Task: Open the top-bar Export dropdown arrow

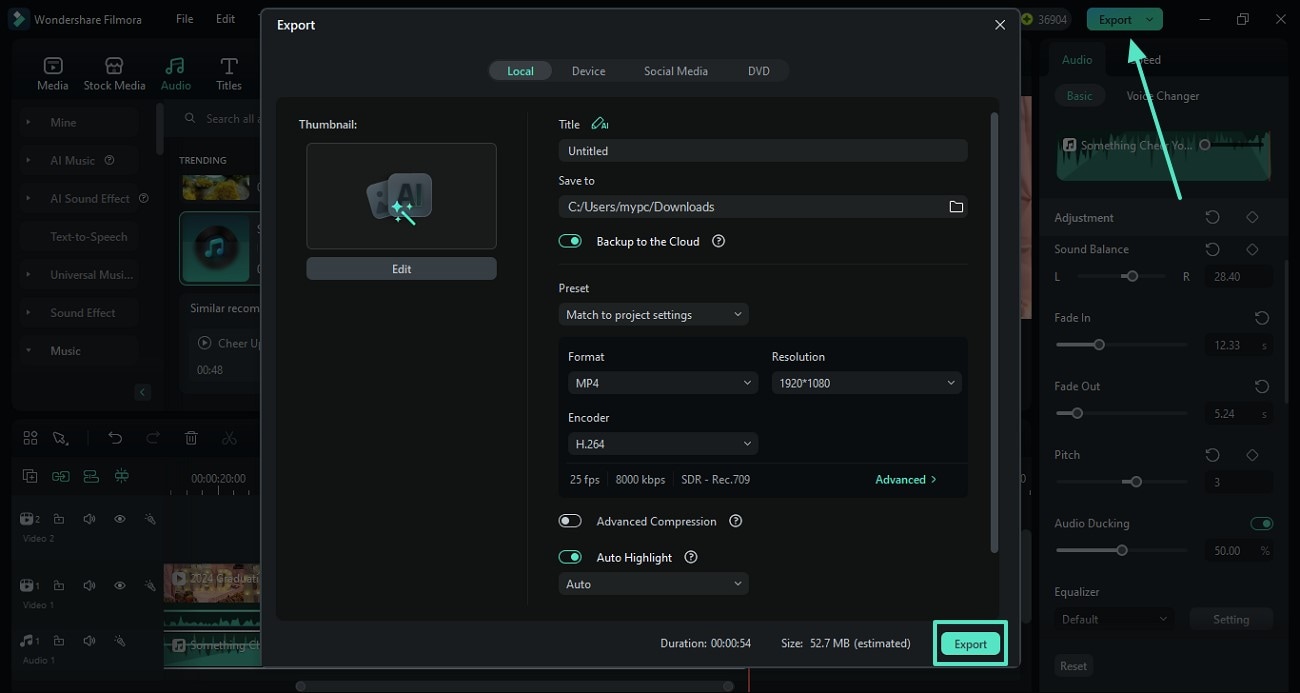Action: tap(1150, 19)
